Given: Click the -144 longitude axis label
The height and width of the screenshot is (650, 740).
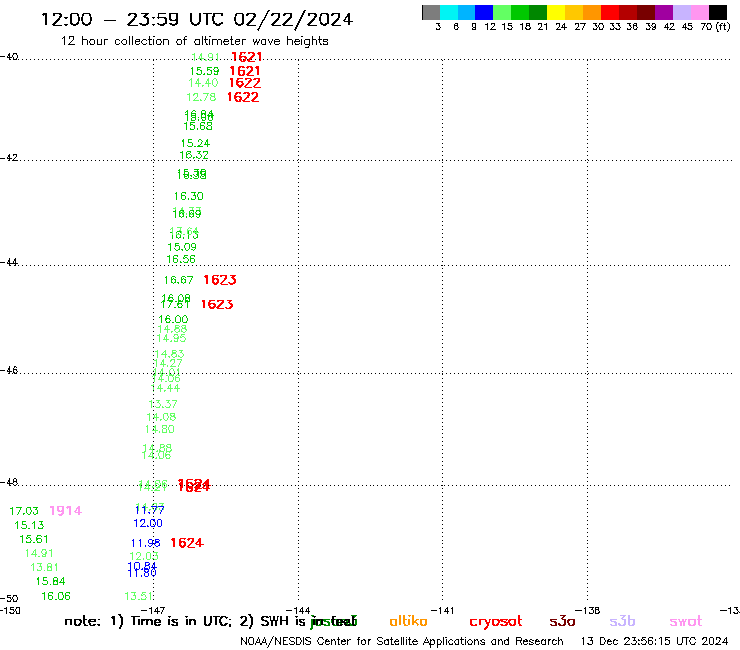Looking at the screenshot, I should coord(298,610).
